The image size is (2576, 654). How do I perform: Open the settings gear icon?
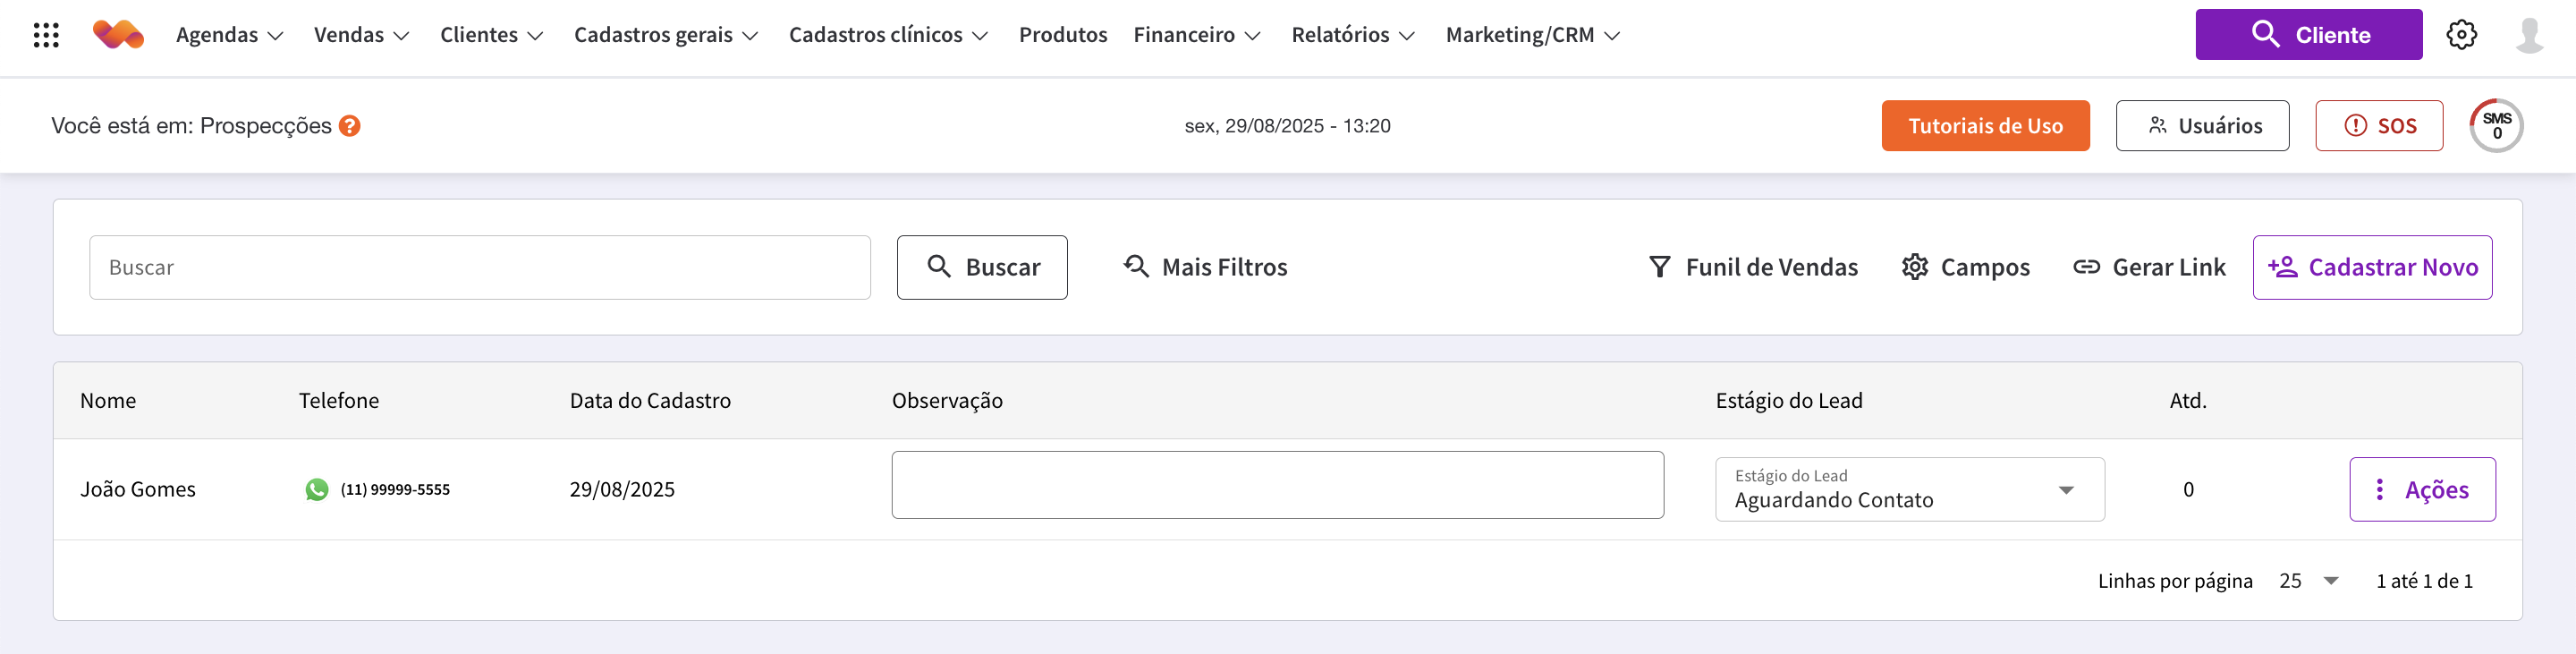coord(2461,35)
